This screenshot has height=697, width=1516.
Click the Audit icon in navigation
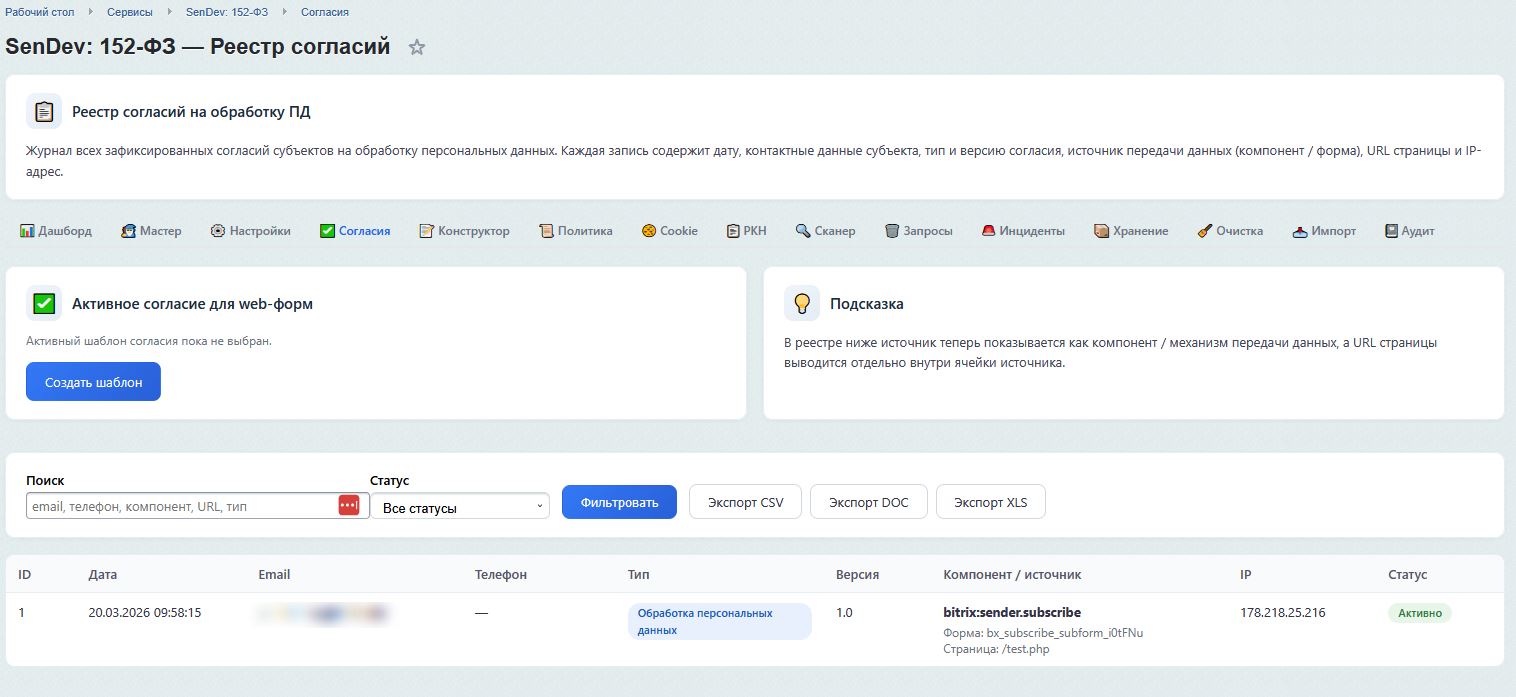[x=1391, y=231]
